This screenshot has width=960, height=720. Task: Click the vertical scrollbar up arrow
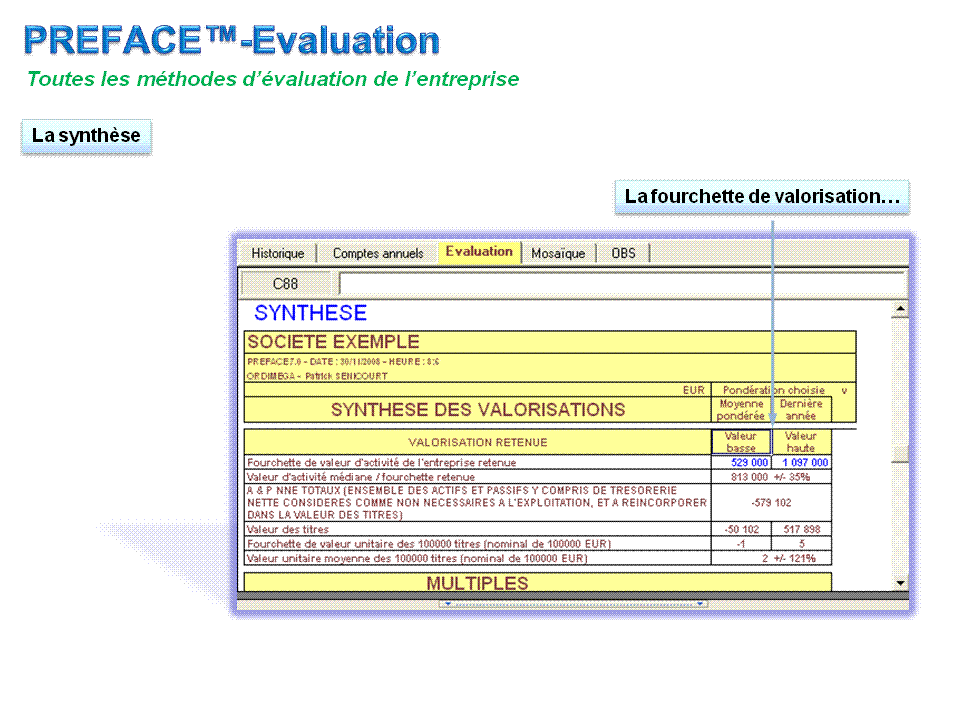pyautogui.click(x=900, y=309)
